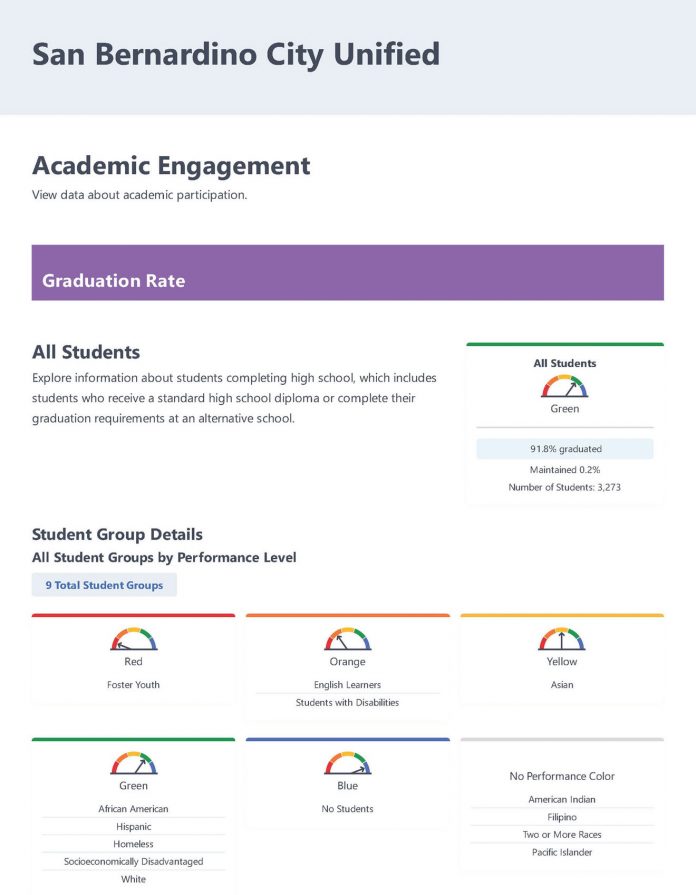696x895 pixels.
Task: Click the Blue performance gauge icon
Action: [x=348, y=763]
